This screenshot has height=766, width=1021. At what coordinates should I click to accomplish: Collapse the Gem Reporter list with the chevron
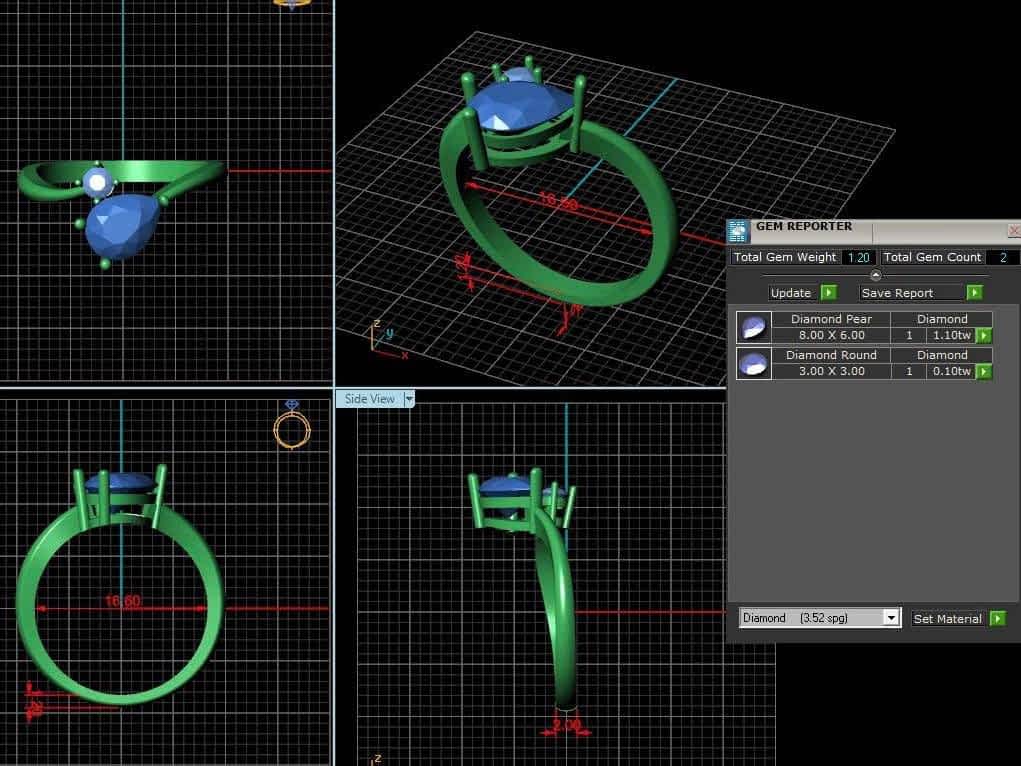pos(876,273)
